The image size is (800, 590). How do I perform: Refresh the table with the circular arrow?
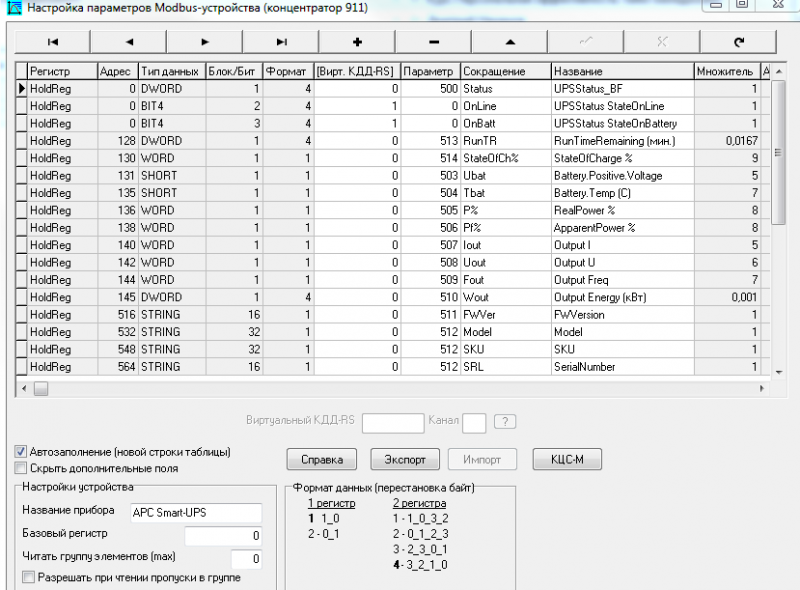738,42
